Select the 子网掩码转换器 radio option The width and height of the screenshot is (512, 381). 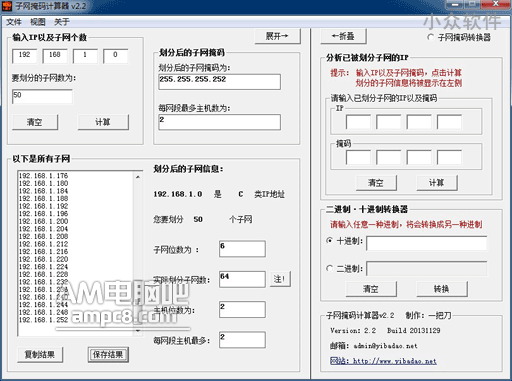click(x=431, y=37)
